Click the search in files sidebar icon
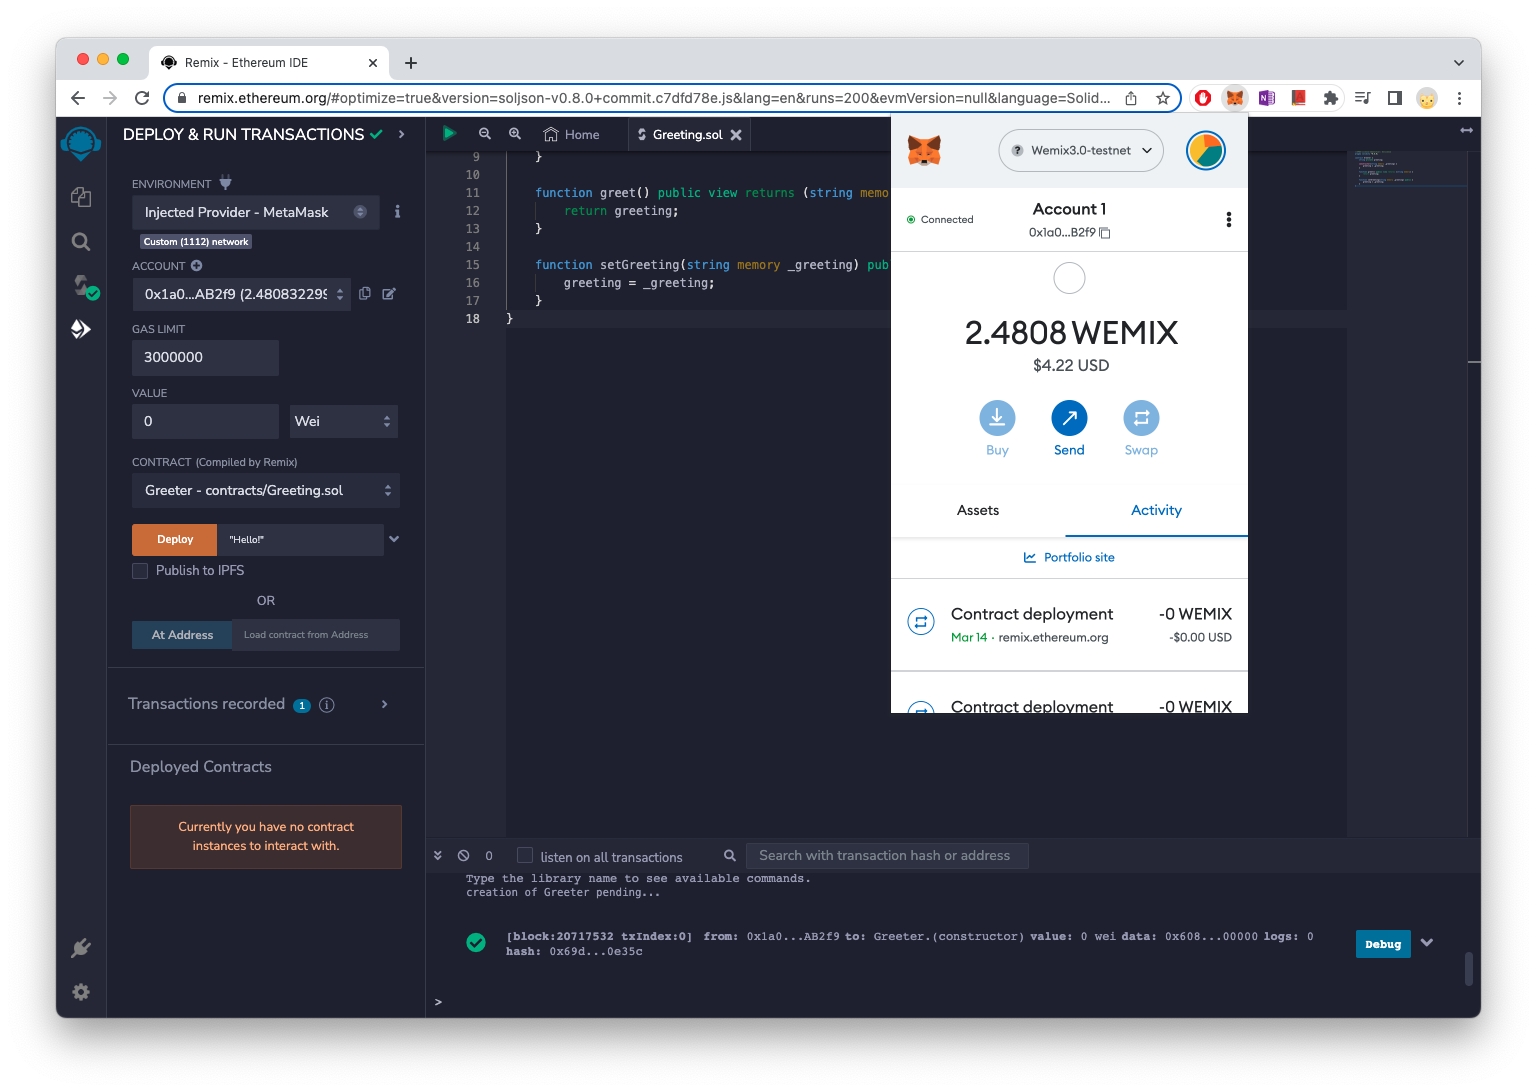The height and width of the screenshot is (1092, 1537). coord(81,242)
